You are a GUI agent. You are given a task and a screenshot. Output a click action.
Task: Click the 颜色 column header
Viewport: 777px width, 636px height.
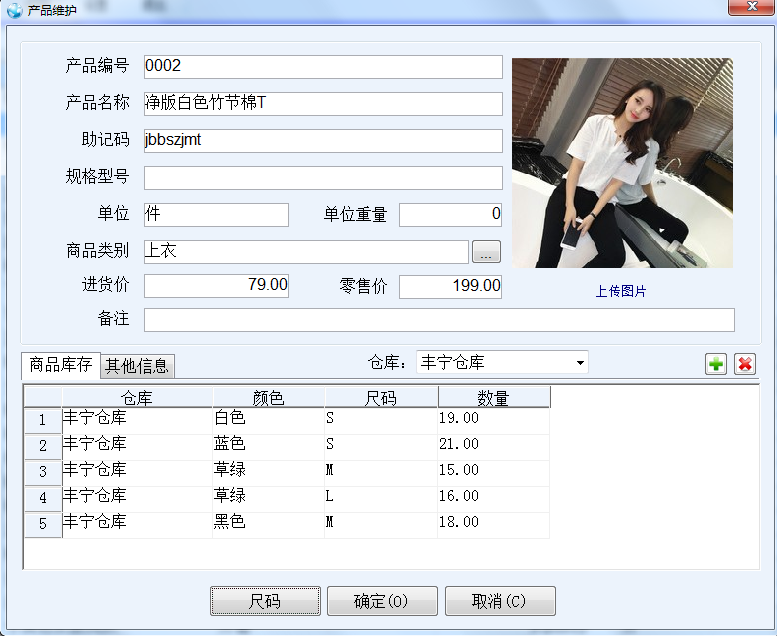coord(268,398)
